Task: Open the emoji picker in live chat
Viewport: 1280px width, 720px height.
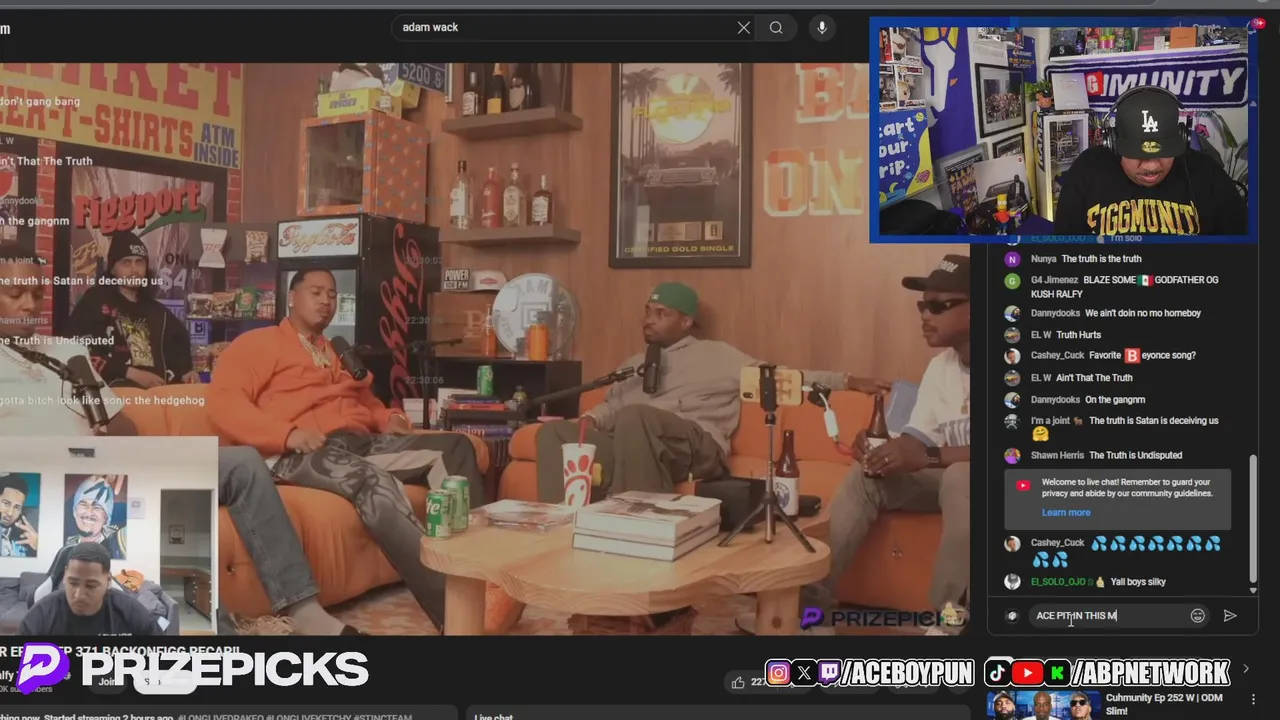Action: 1197,616
